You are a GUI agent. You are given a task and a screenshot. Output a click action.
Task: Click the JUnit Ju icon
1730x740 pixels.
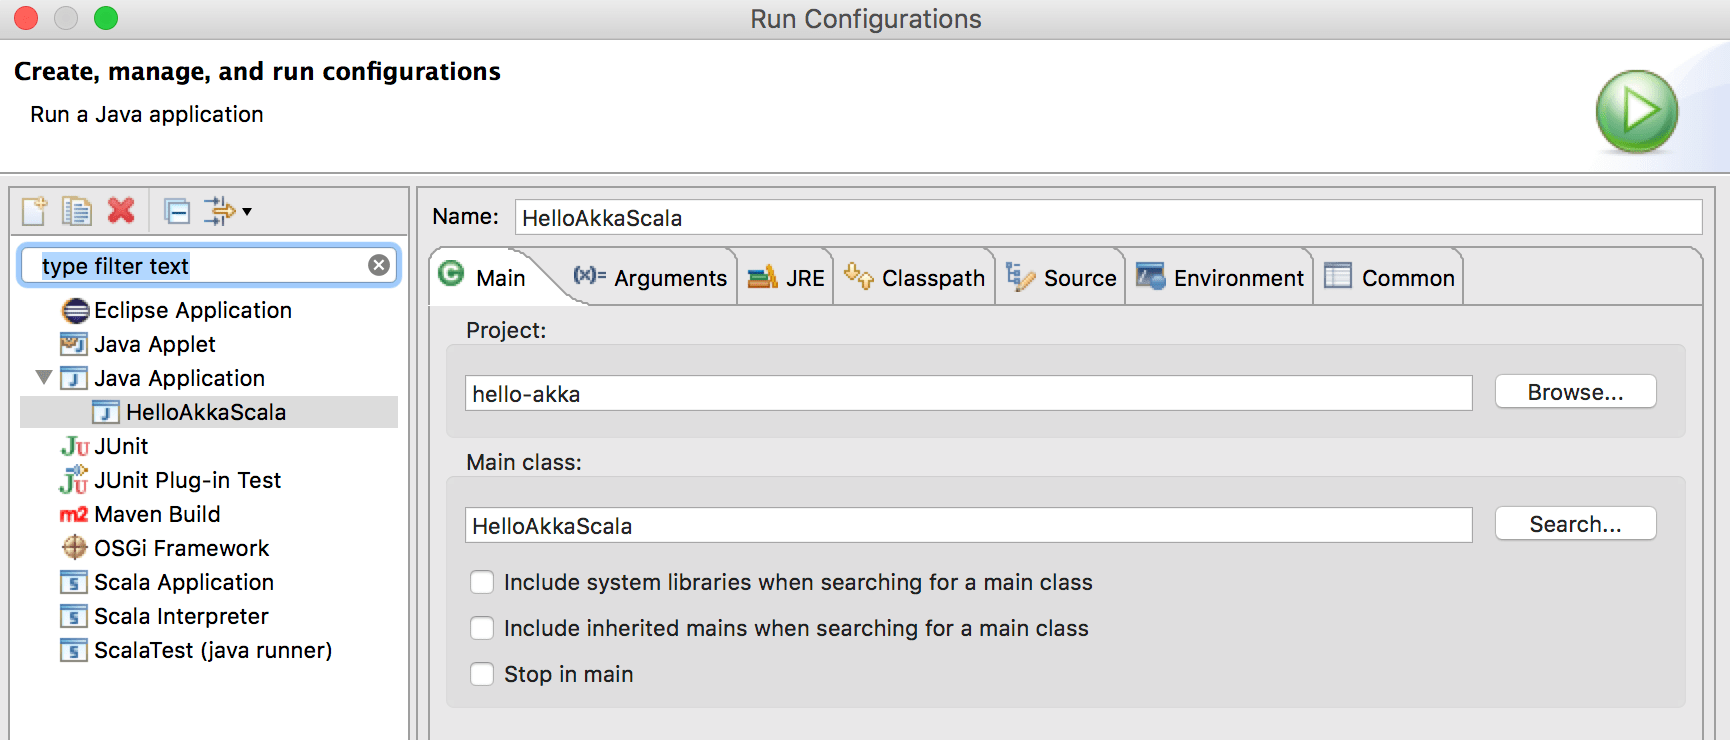point(75,446)
